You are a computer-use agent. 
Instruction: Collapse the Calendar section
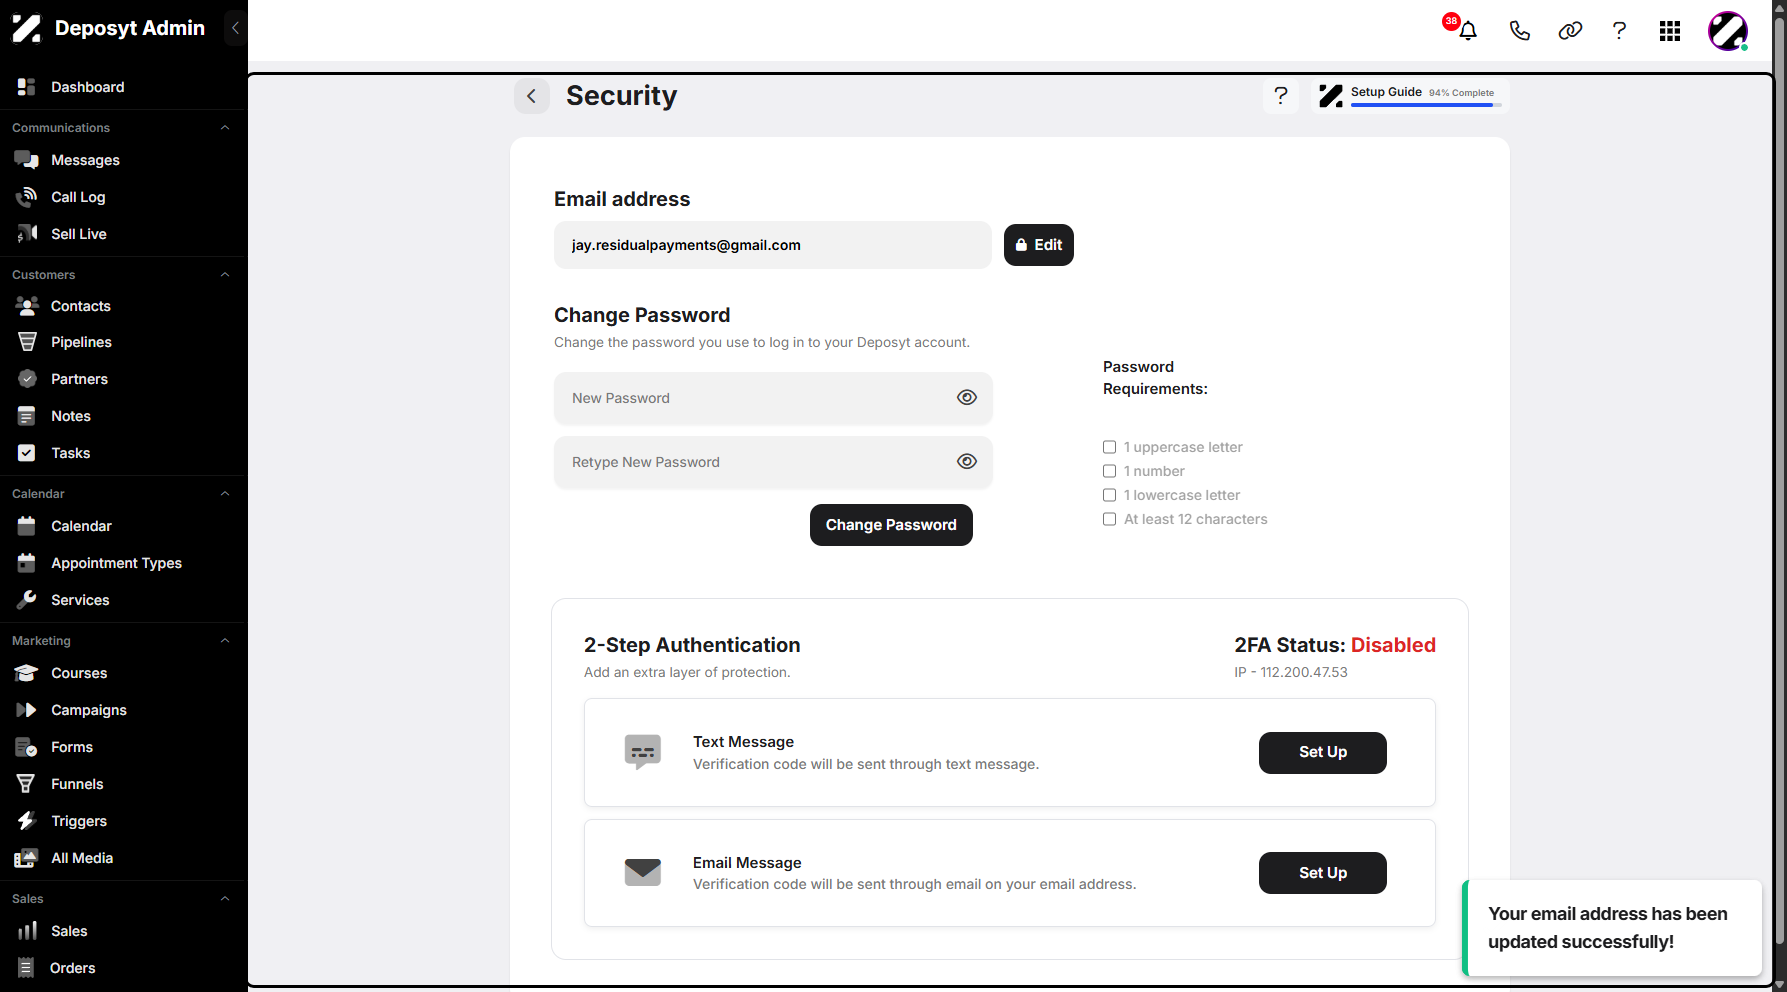225,494
